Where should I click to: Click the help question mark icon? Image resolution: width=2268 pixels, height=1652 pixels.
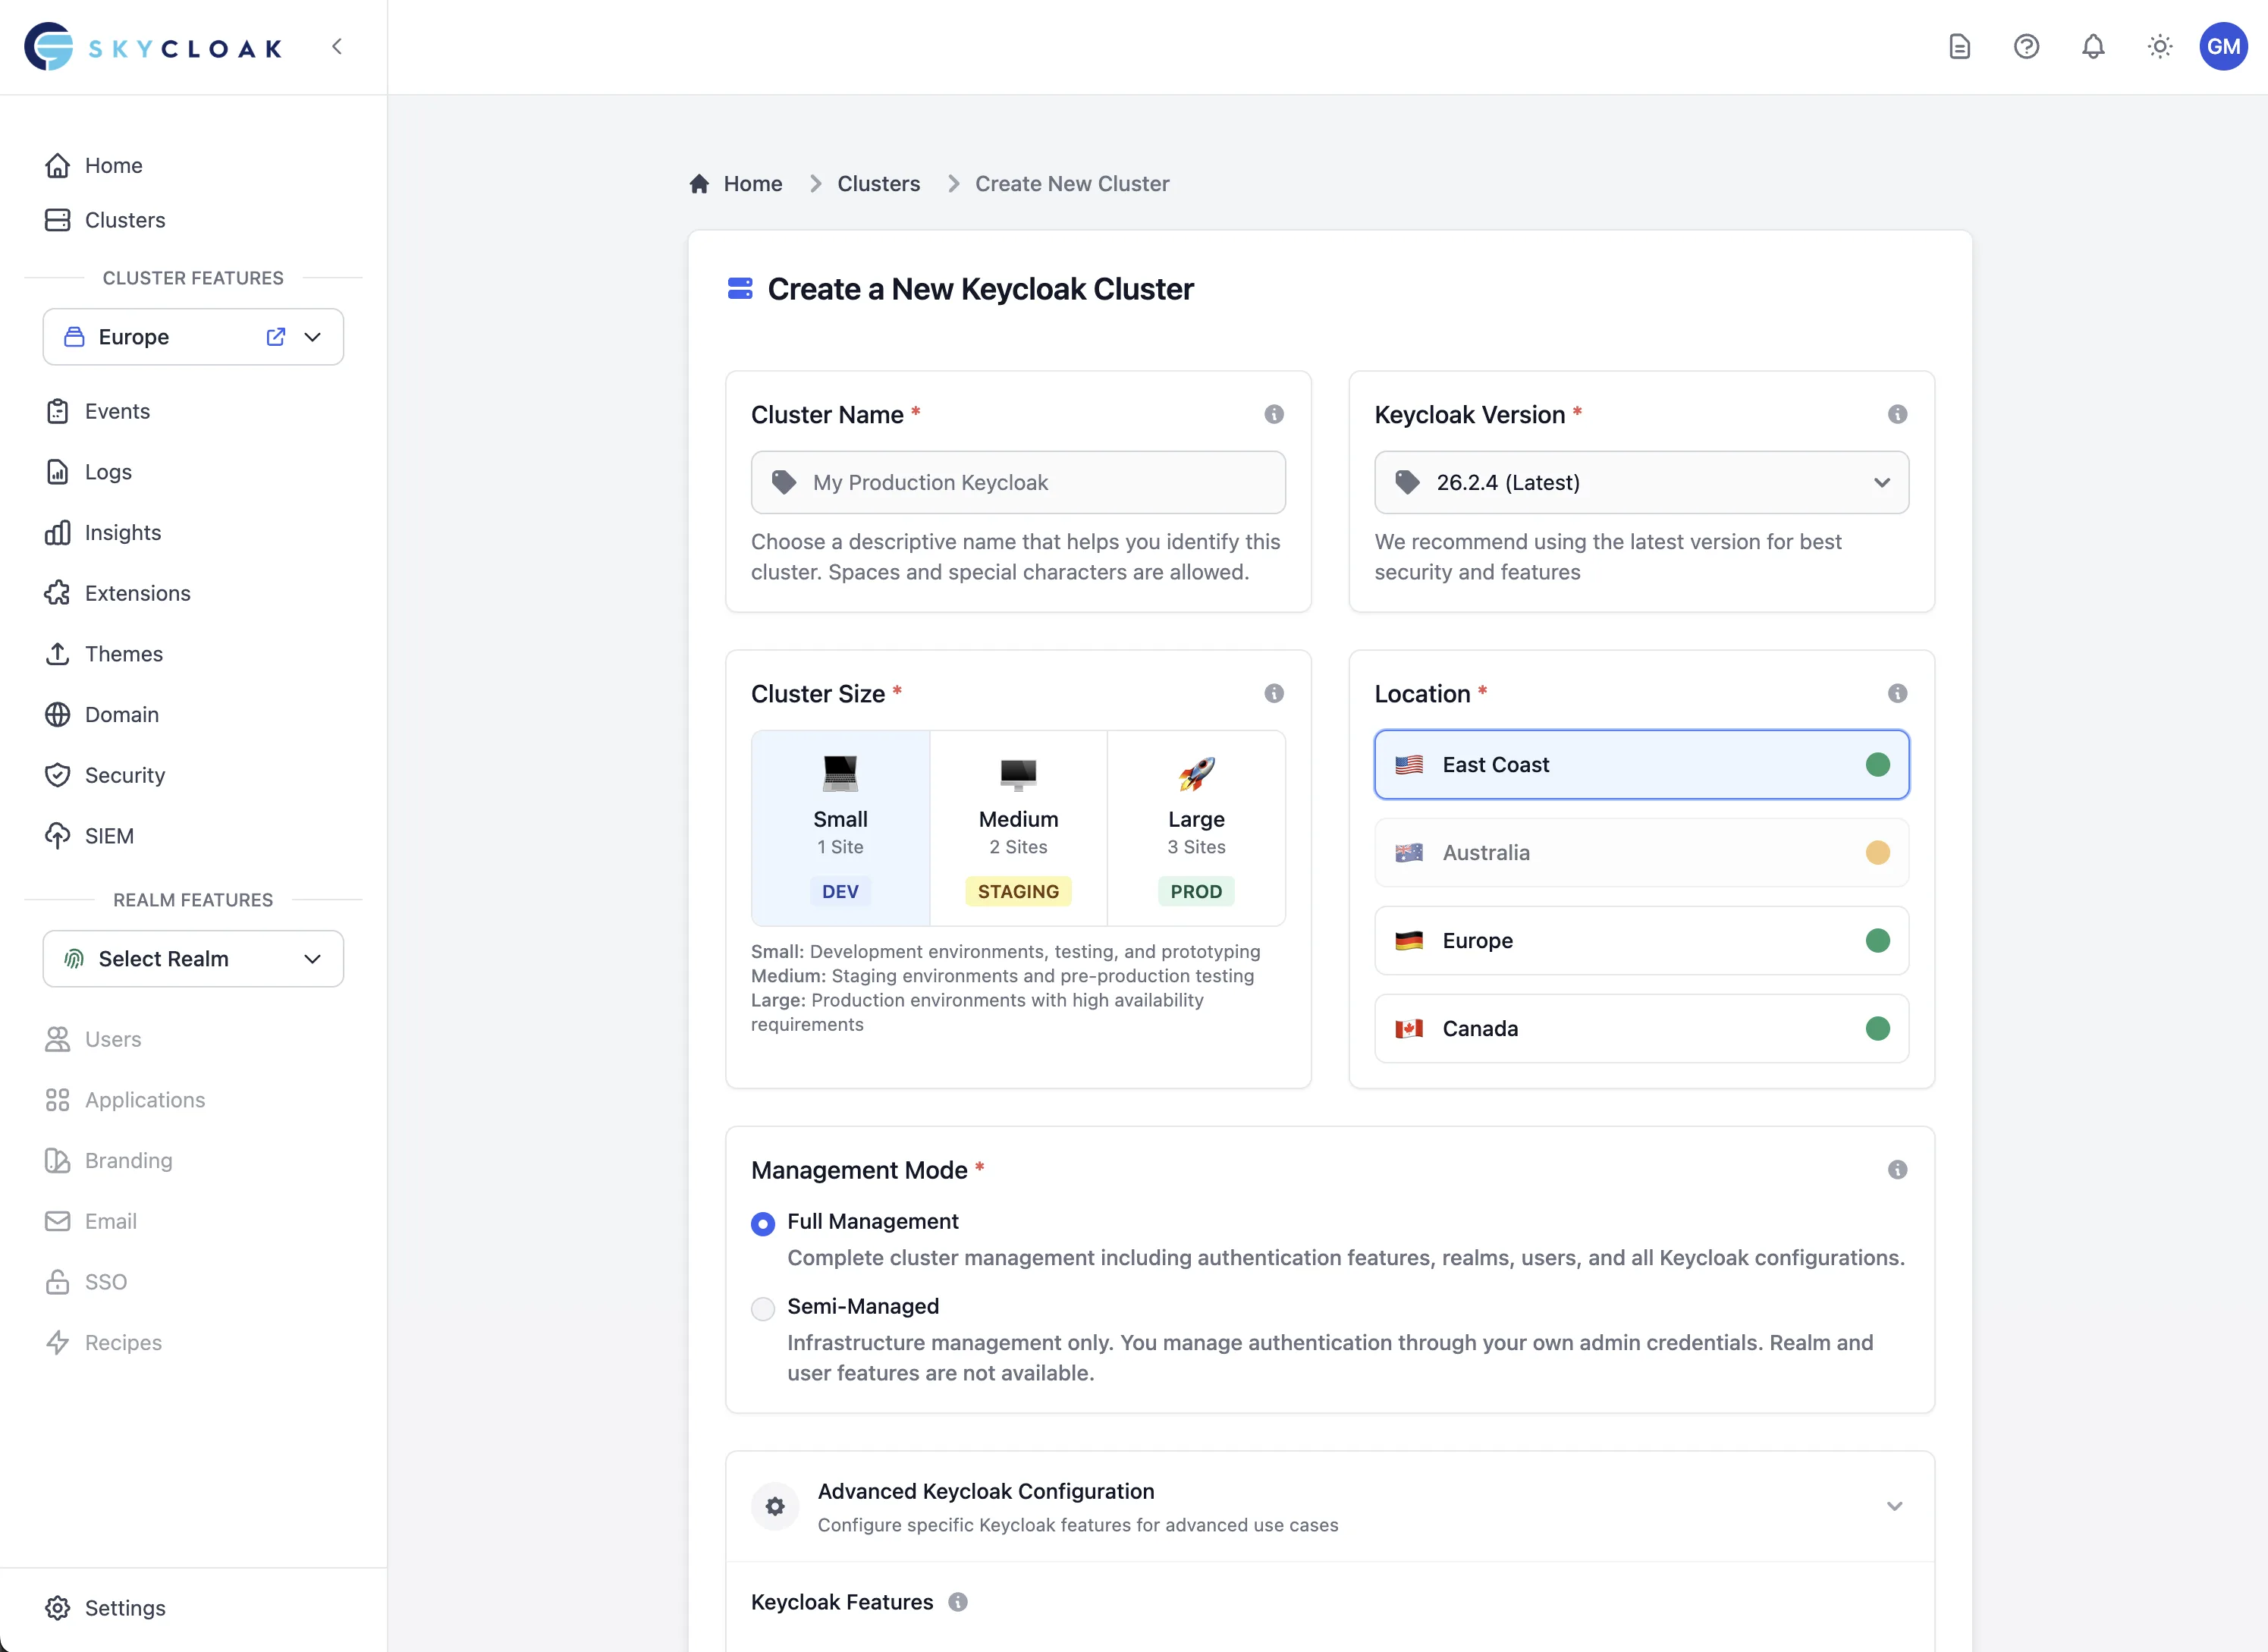pos(2026,46)
